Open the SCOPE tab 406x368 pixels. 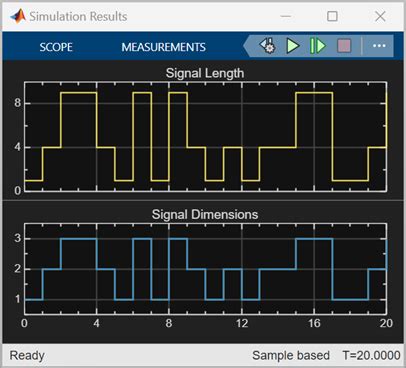56,47
